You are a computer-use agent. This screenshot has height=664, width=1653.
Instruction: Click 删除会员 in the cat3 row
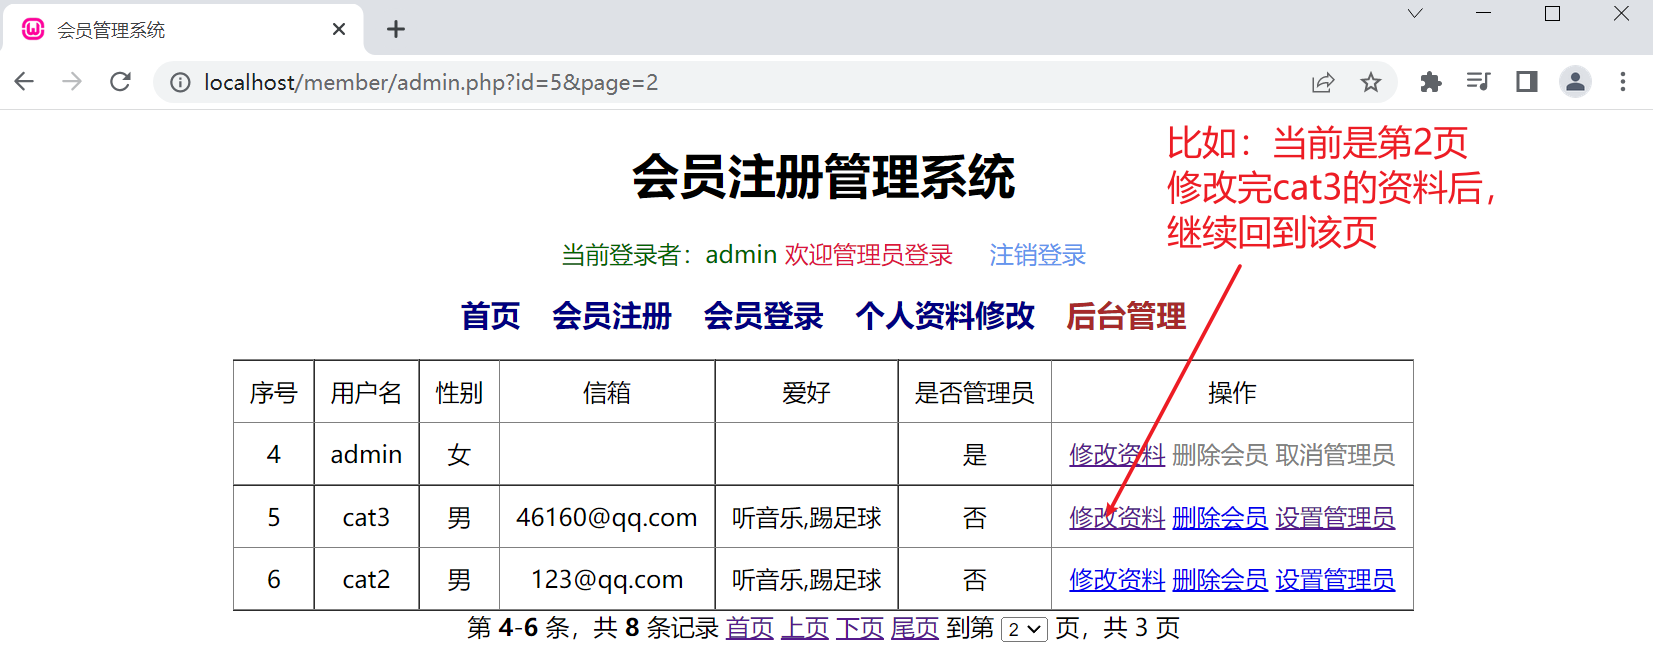tap(1220, 518)
